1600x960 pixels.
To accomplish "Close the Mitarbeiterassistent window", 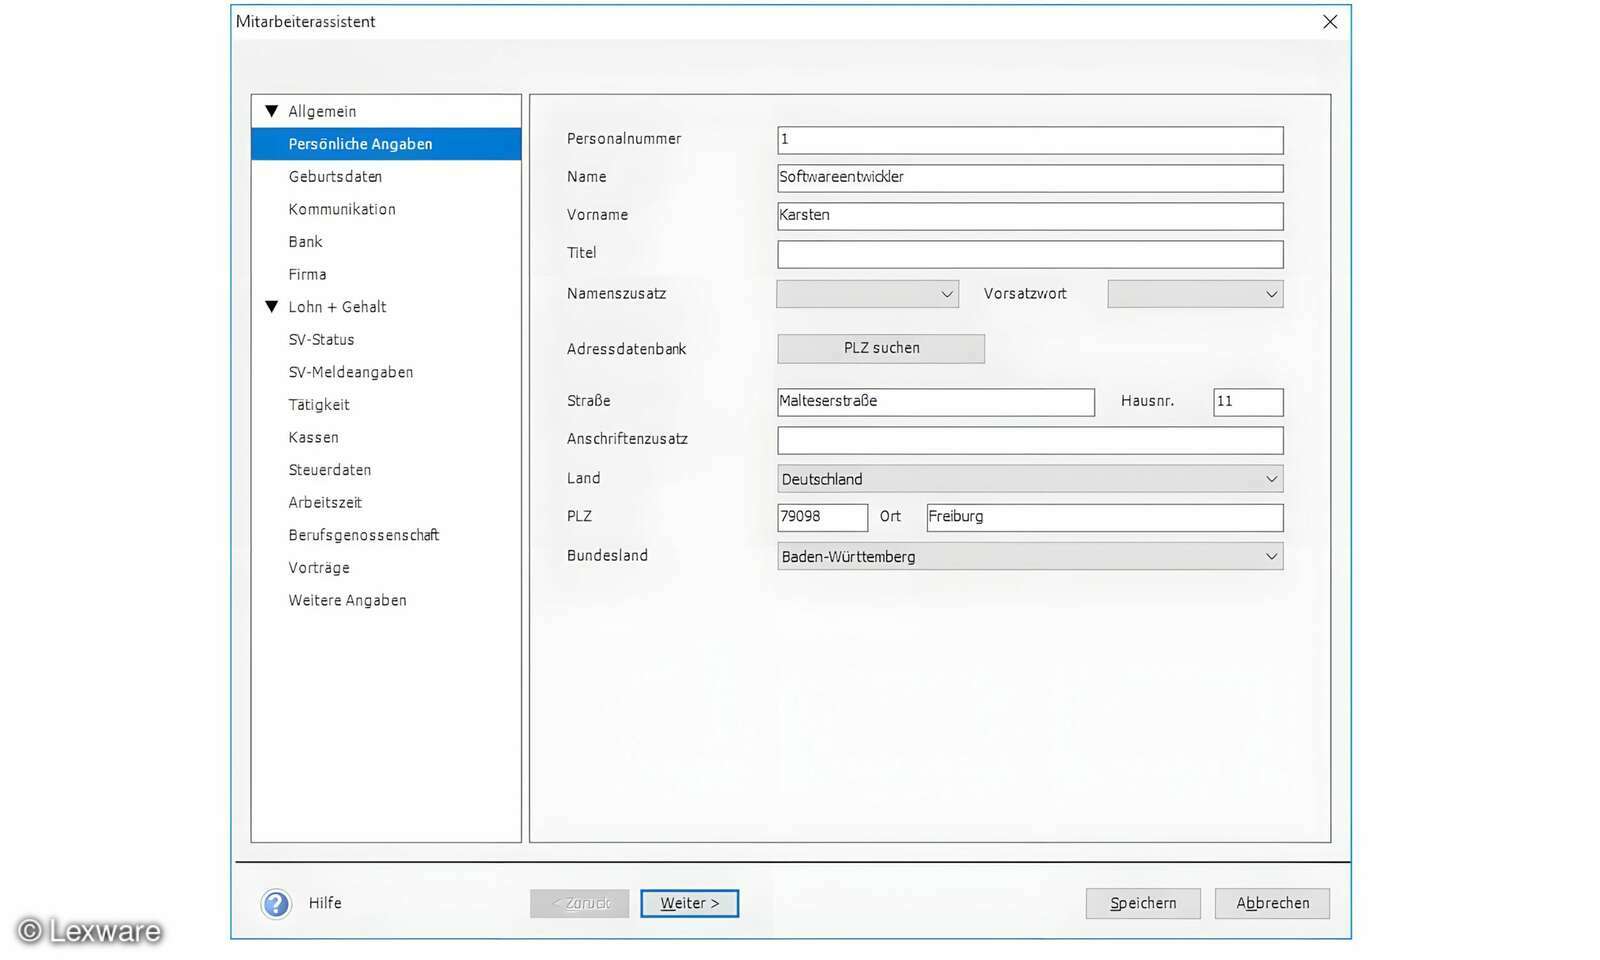I will coord(1329,22).
